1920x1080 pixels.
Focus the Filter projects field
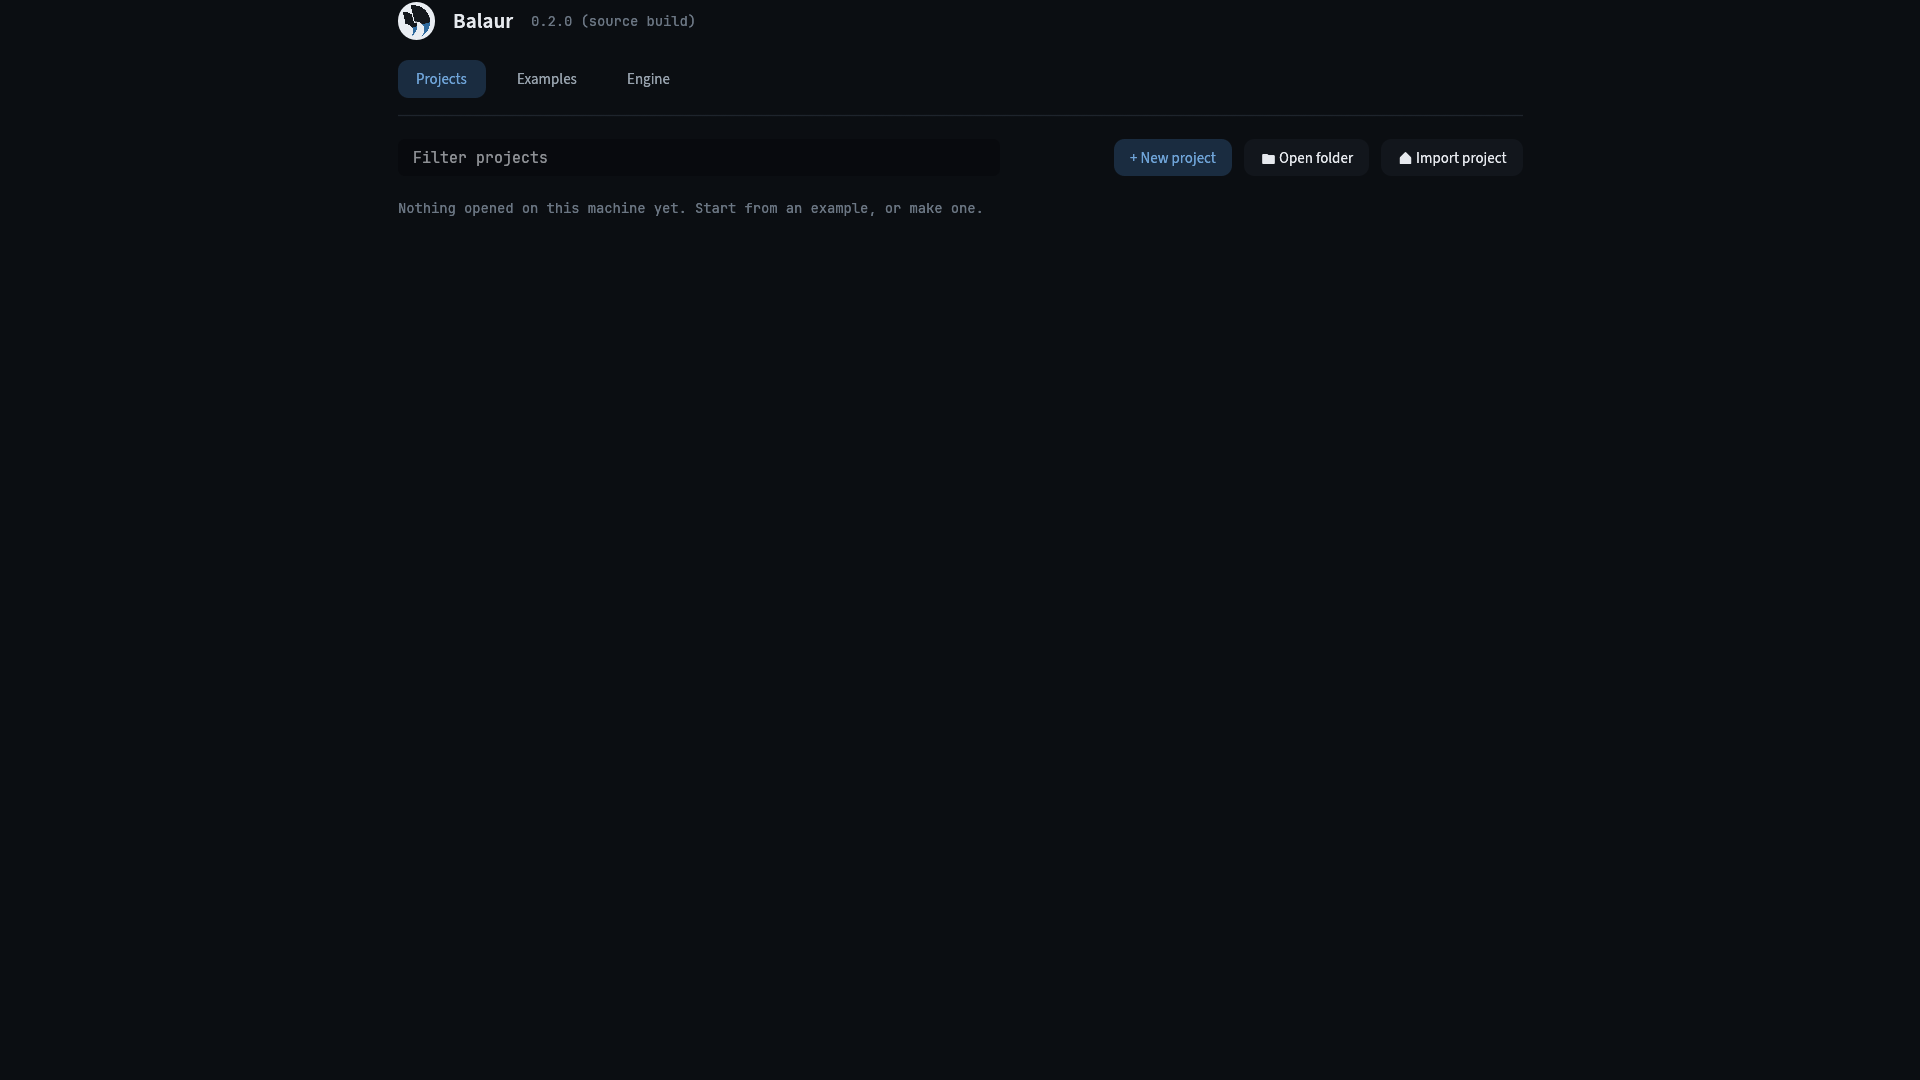699,158
